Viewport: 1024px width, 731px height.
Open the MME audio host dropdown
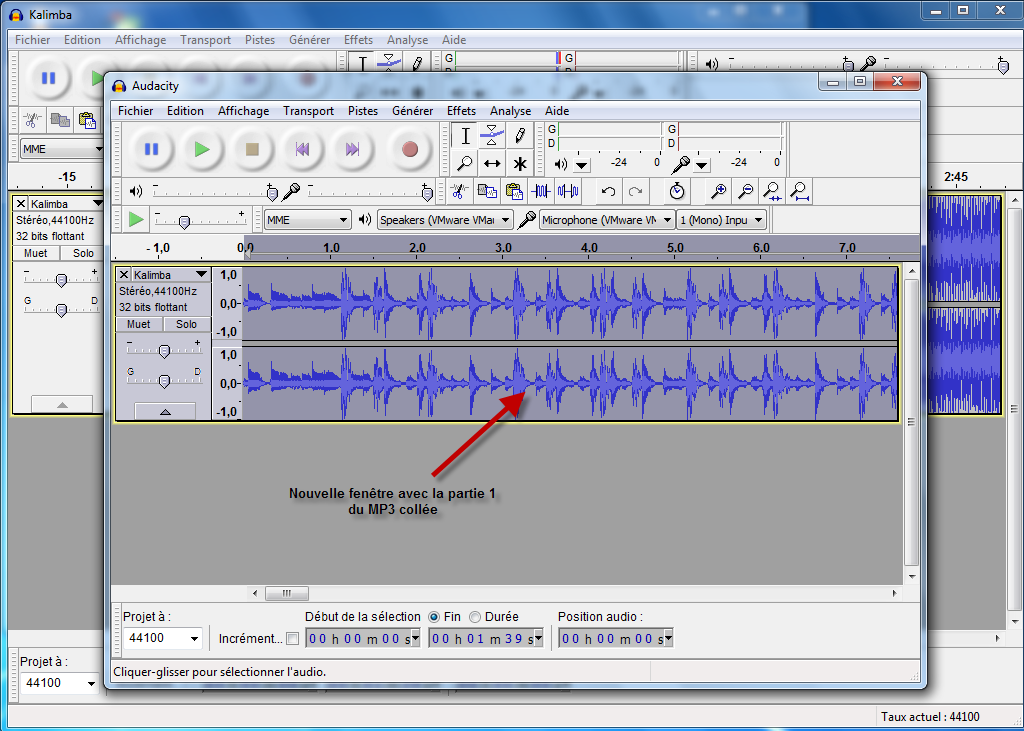coord(307,220)
